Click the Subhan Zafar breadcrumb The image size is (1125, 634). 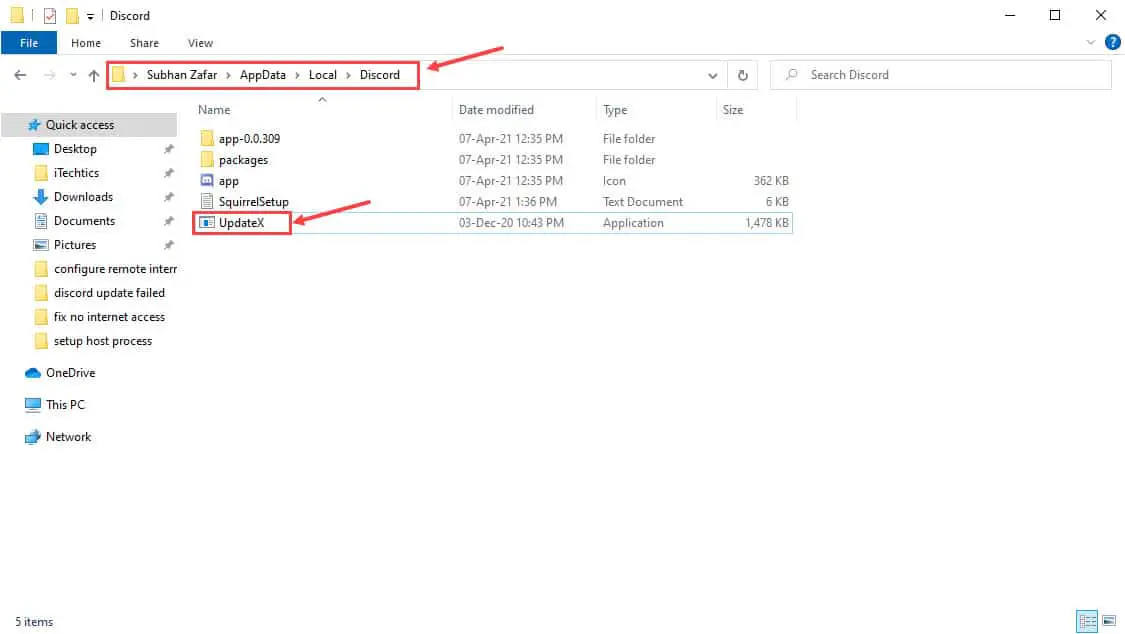pos(182,75)
